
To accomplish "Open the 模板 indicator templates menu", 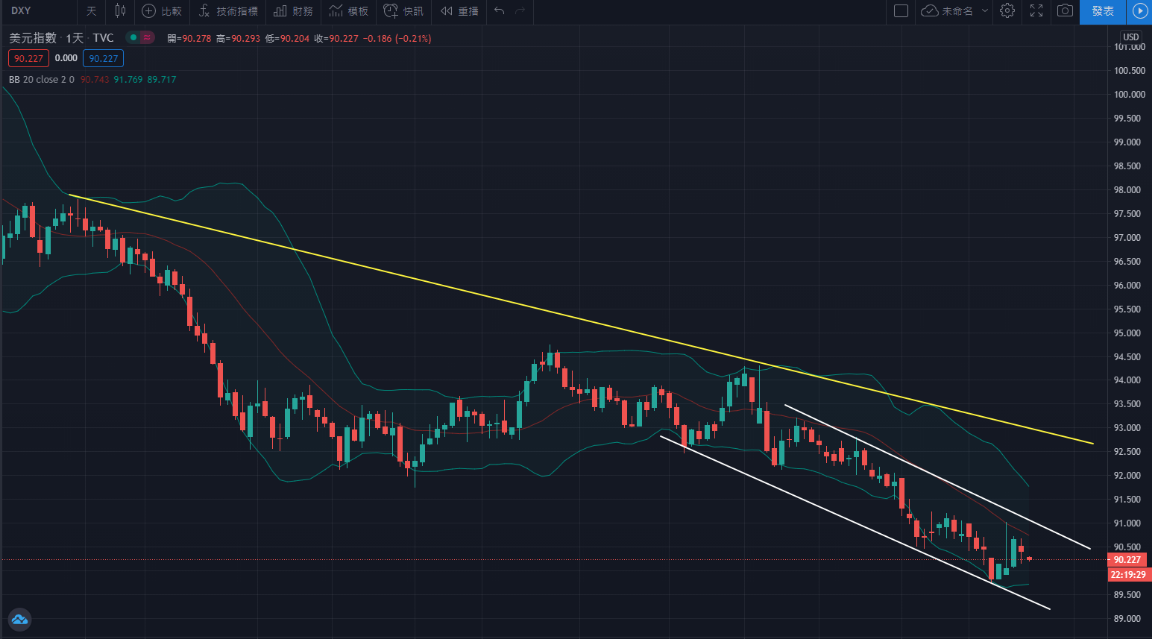I will (x=348, y=11).
